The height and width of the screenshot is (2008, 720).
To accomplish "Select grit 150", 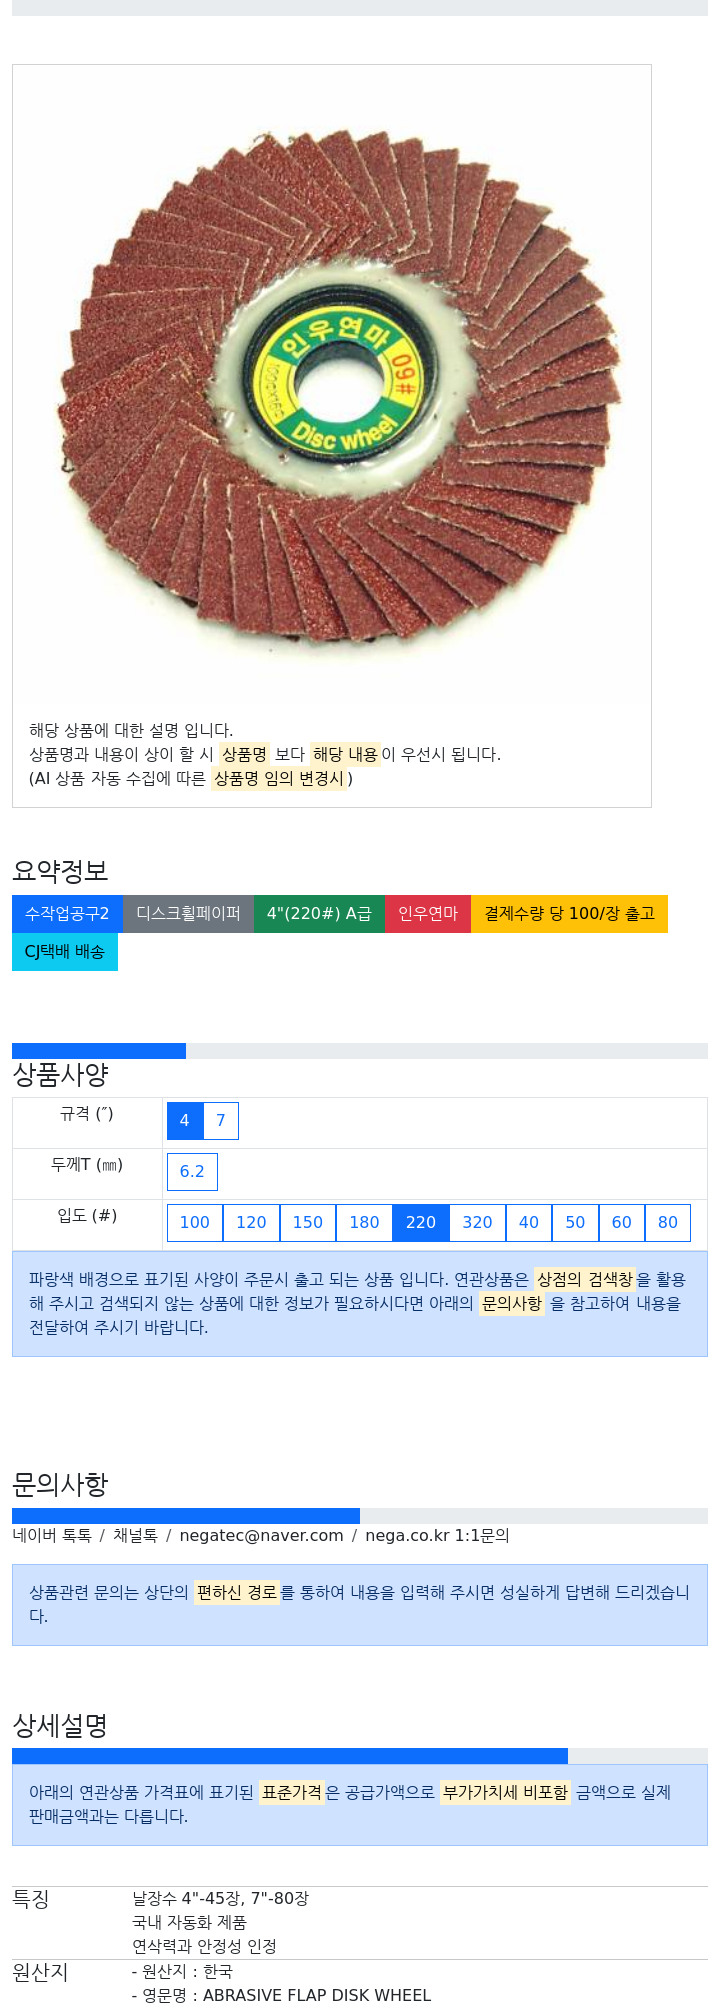I will [308, 1223].
